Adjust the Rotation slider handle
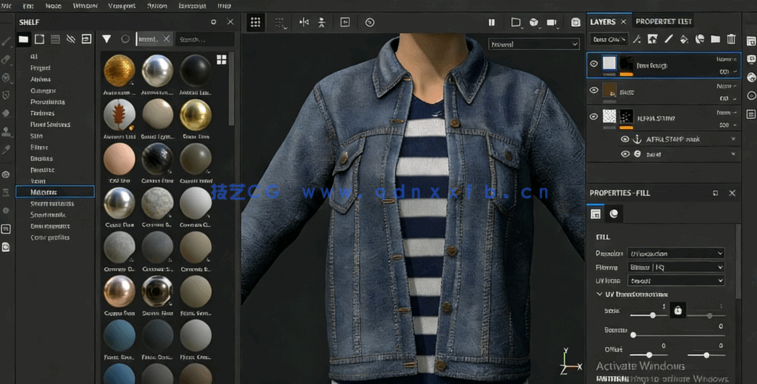This screenshot has width=757, height=384. (x=633, y=335)
